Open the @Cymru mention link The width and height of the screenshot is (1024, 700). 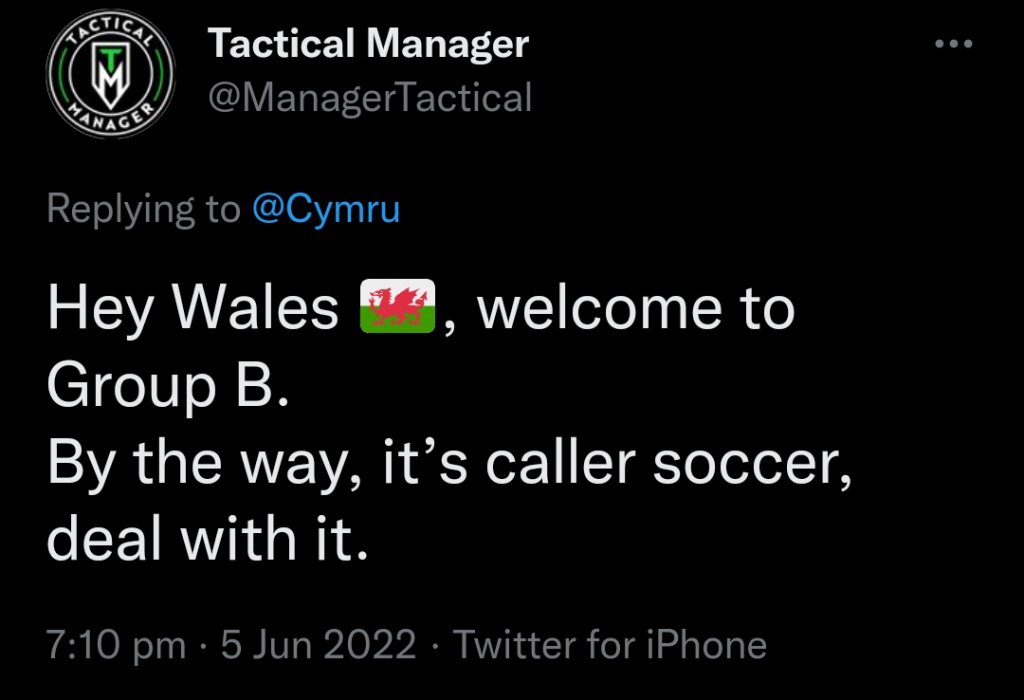[324, 209]
